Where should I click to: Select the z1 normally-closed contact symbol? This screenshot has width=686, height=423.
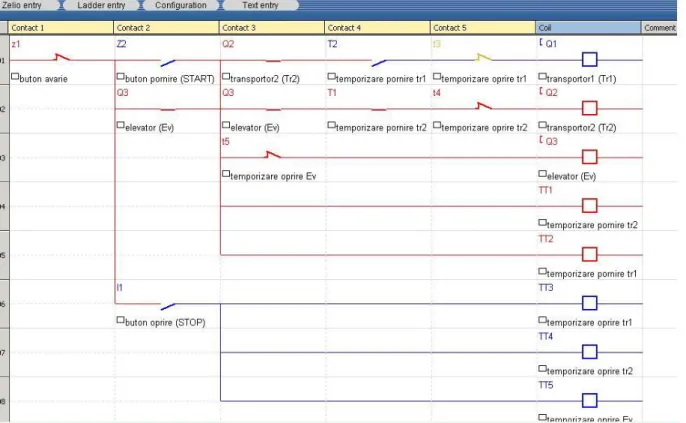[x=62, y=57]
